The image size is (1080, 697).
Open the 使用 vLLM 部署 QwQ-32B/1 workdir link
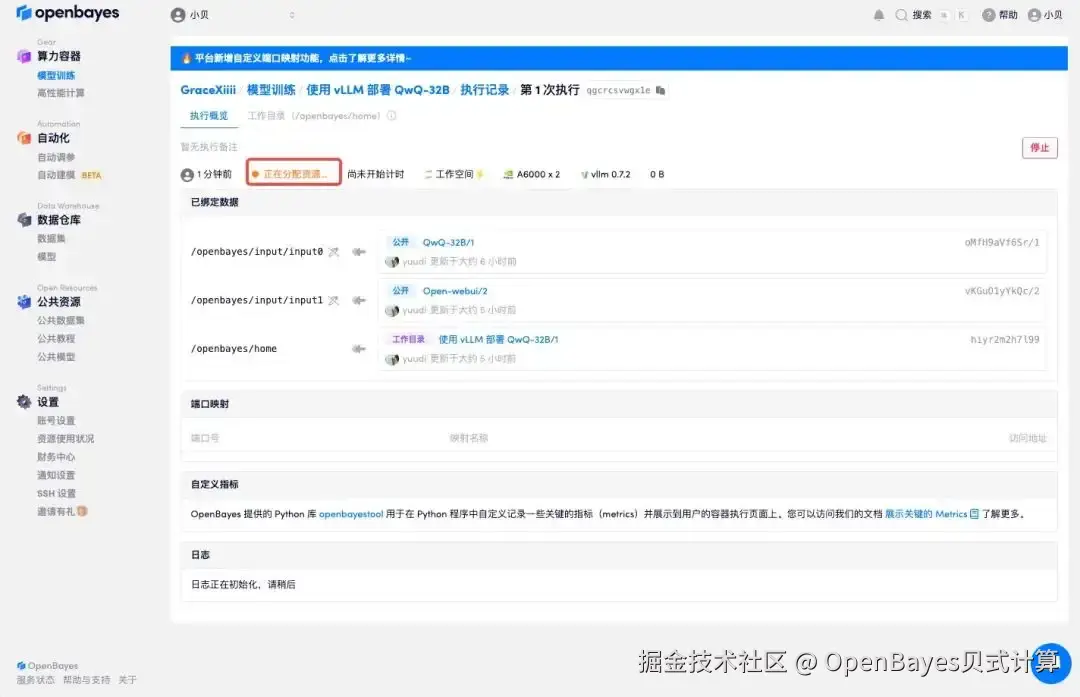(499, 340)
